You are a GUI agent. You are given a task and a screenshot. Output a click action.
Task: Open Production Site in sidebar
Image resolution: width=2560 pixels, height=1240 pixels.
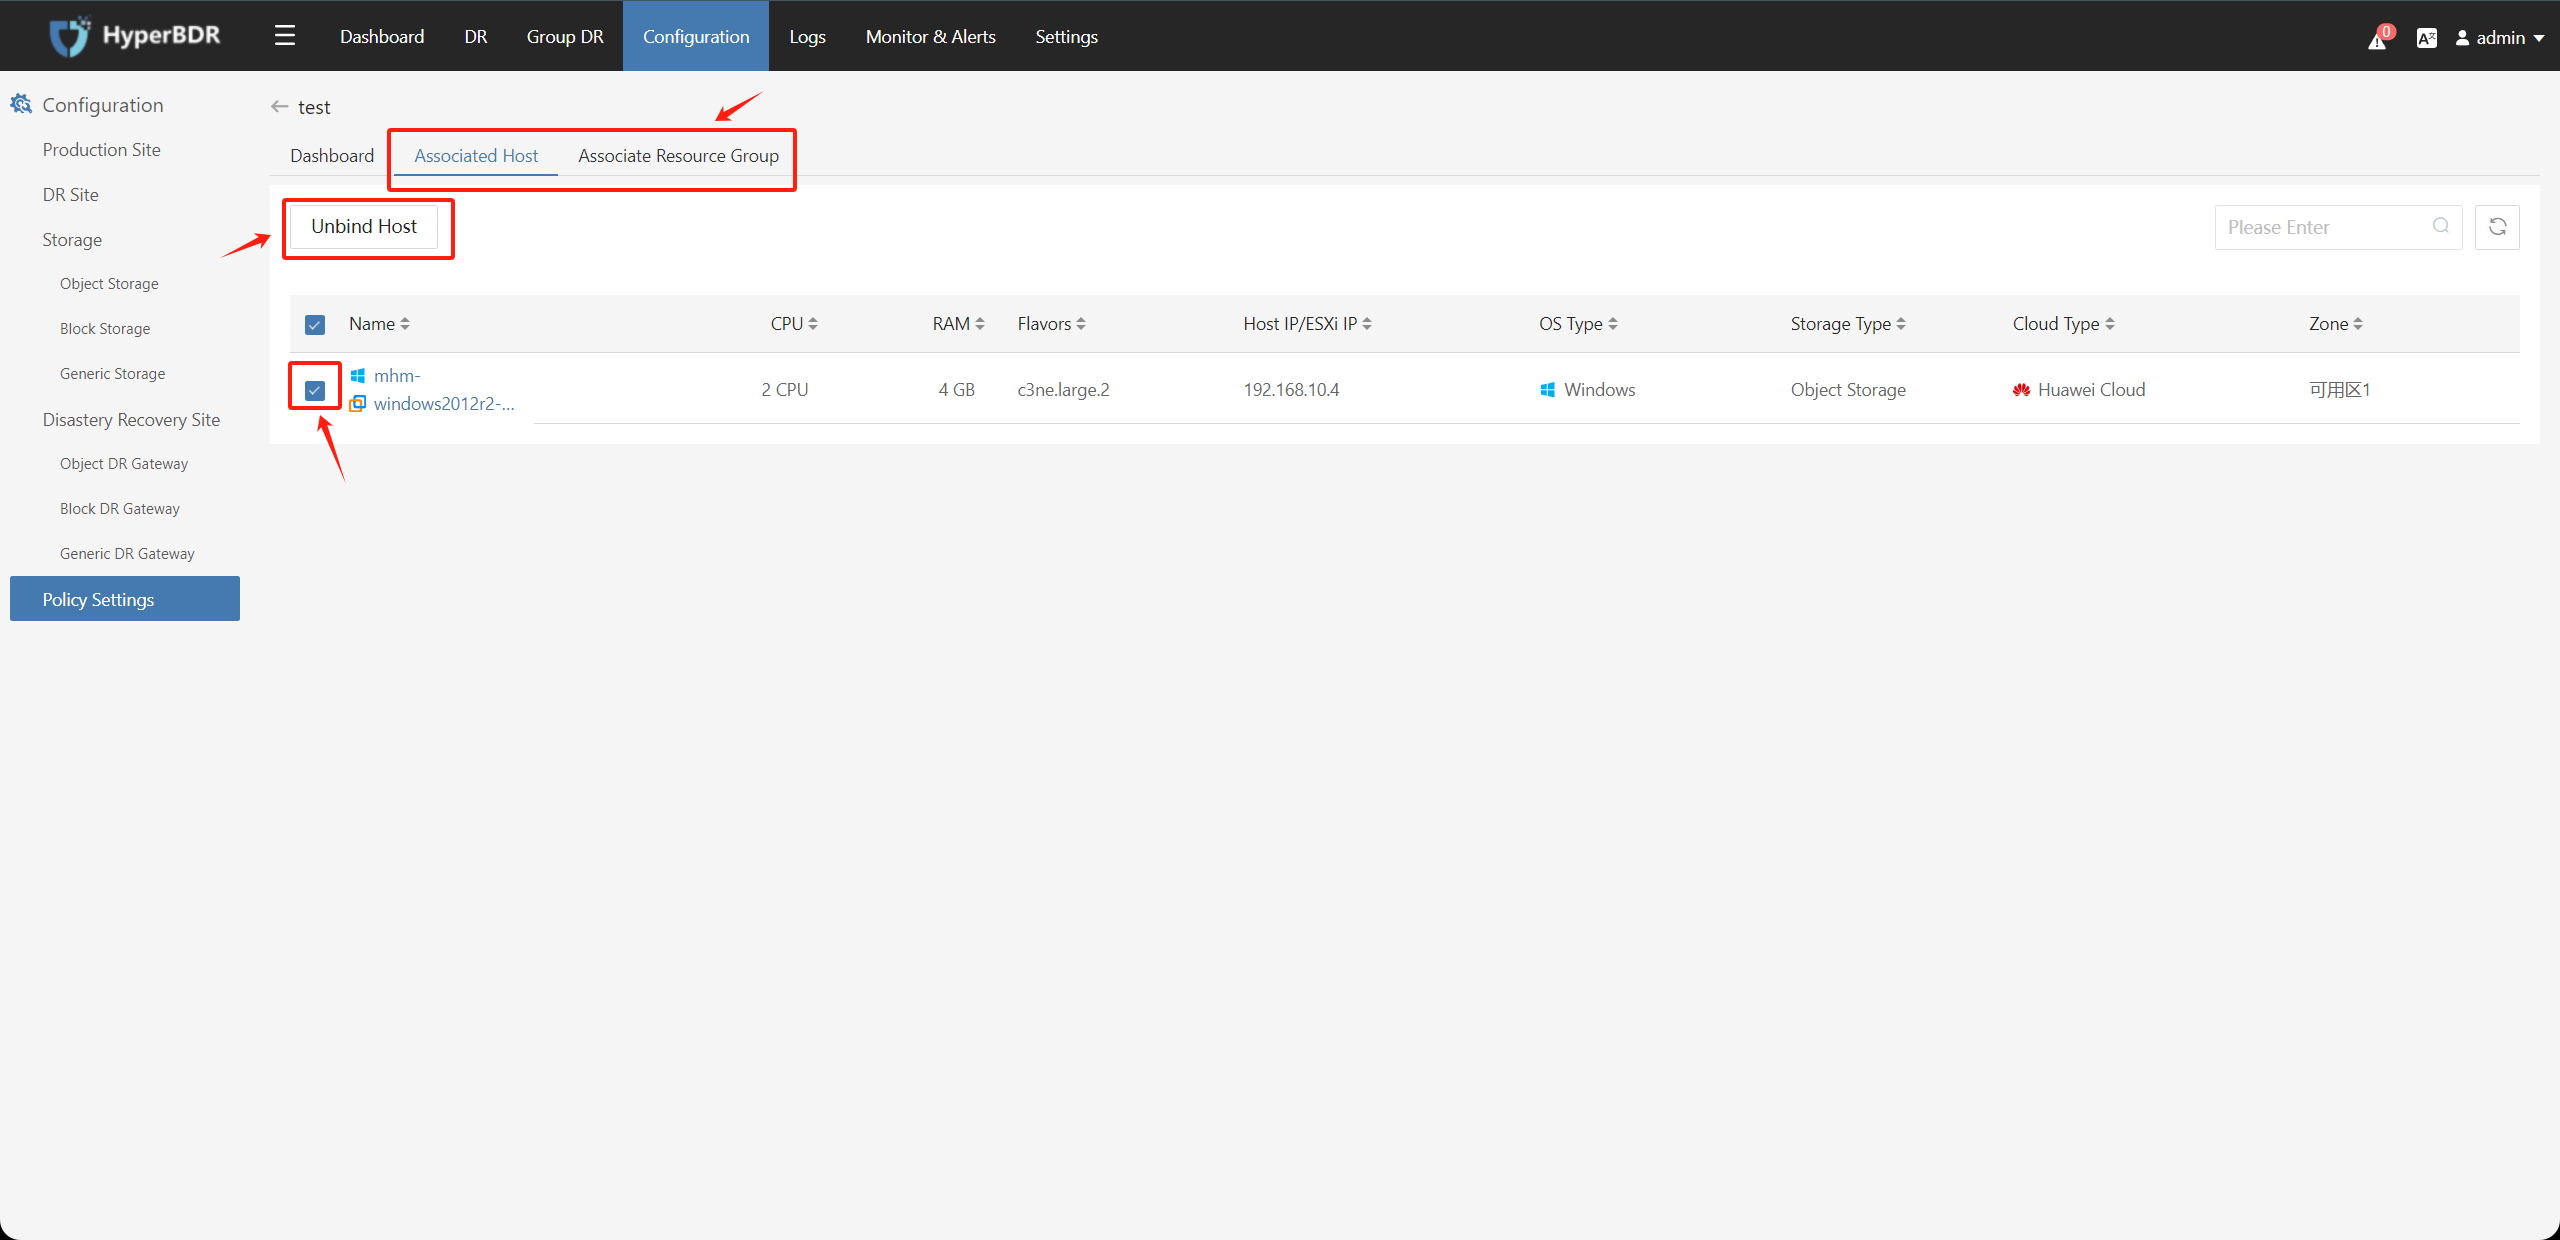pyautogui.click(x=101, y=149)
